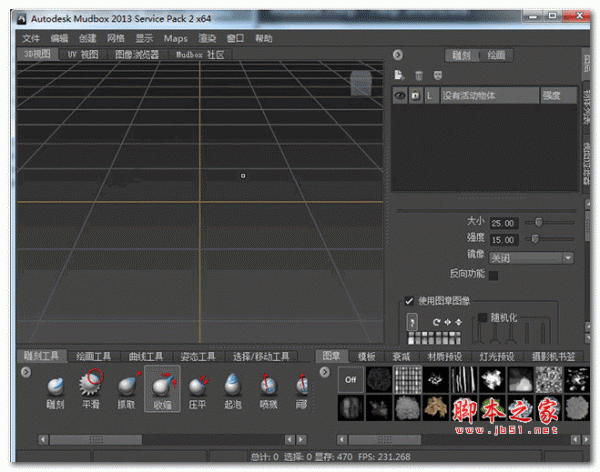Uncheck the 使用图章图像 checkbox
Screen dimensions: 600x472
point(409,300)
